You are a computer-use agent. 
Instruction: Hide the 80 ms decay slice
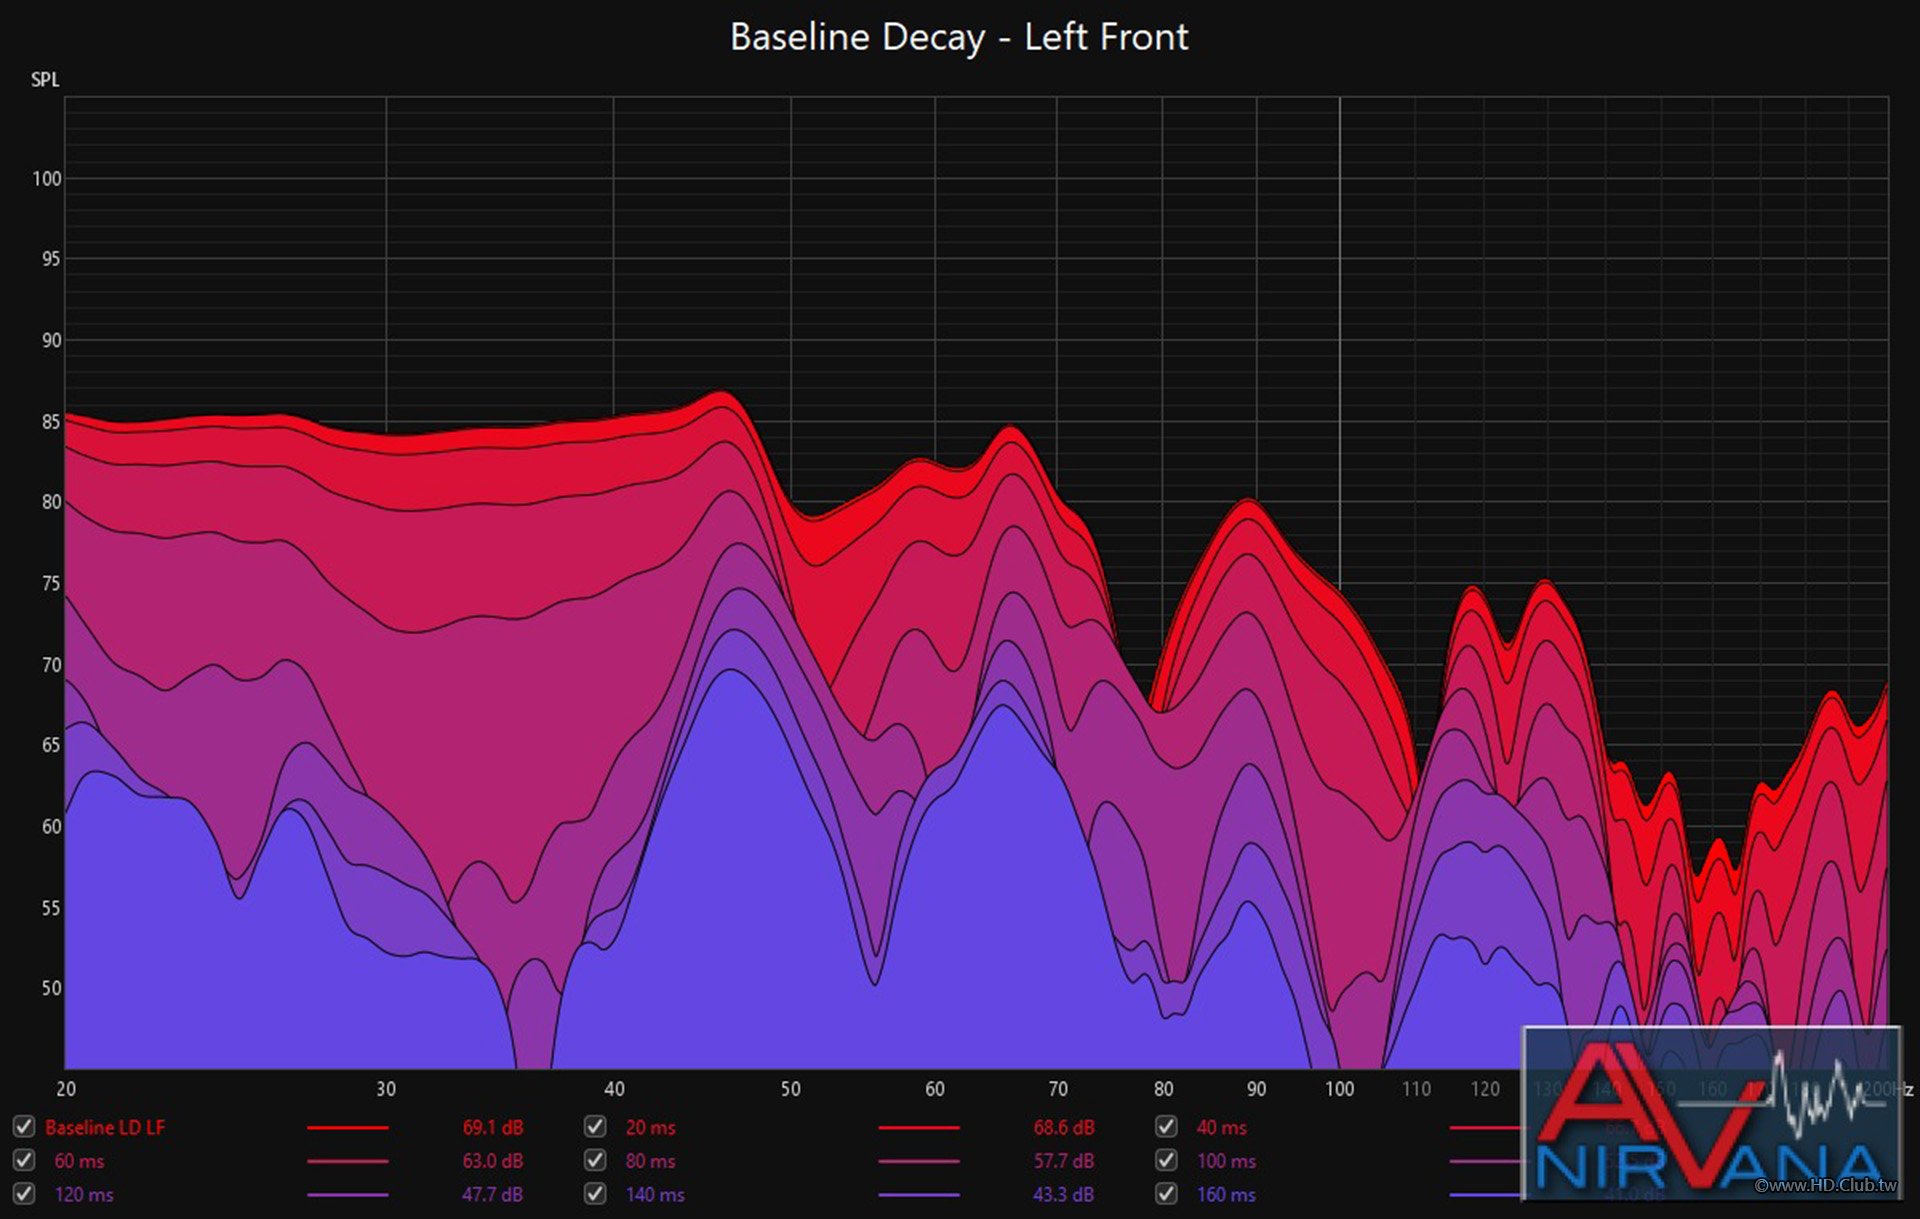click(595, 1161)
